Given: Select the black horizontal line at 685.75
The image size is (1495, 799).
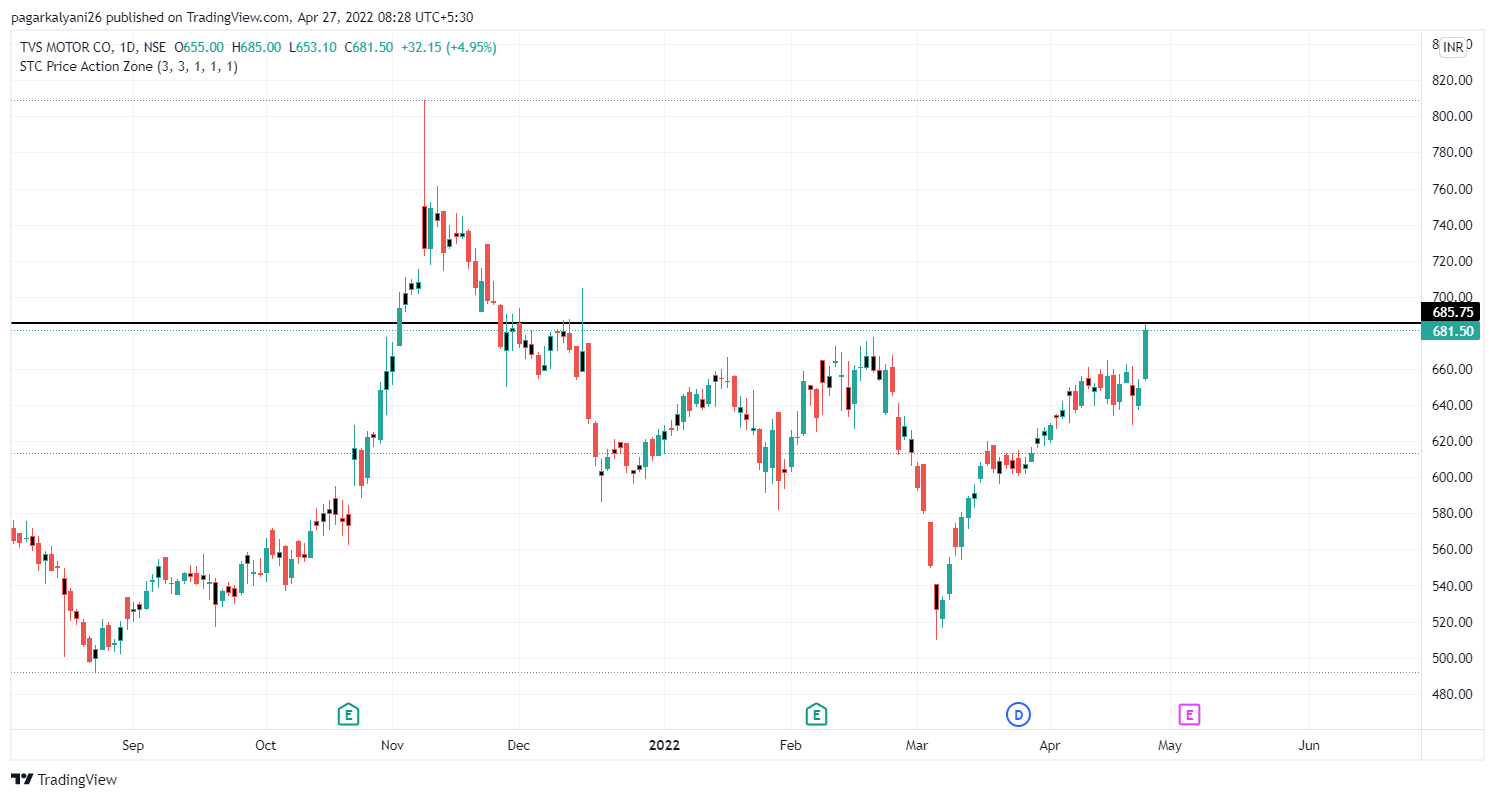Looking at the screenshot, I should 700,323.
